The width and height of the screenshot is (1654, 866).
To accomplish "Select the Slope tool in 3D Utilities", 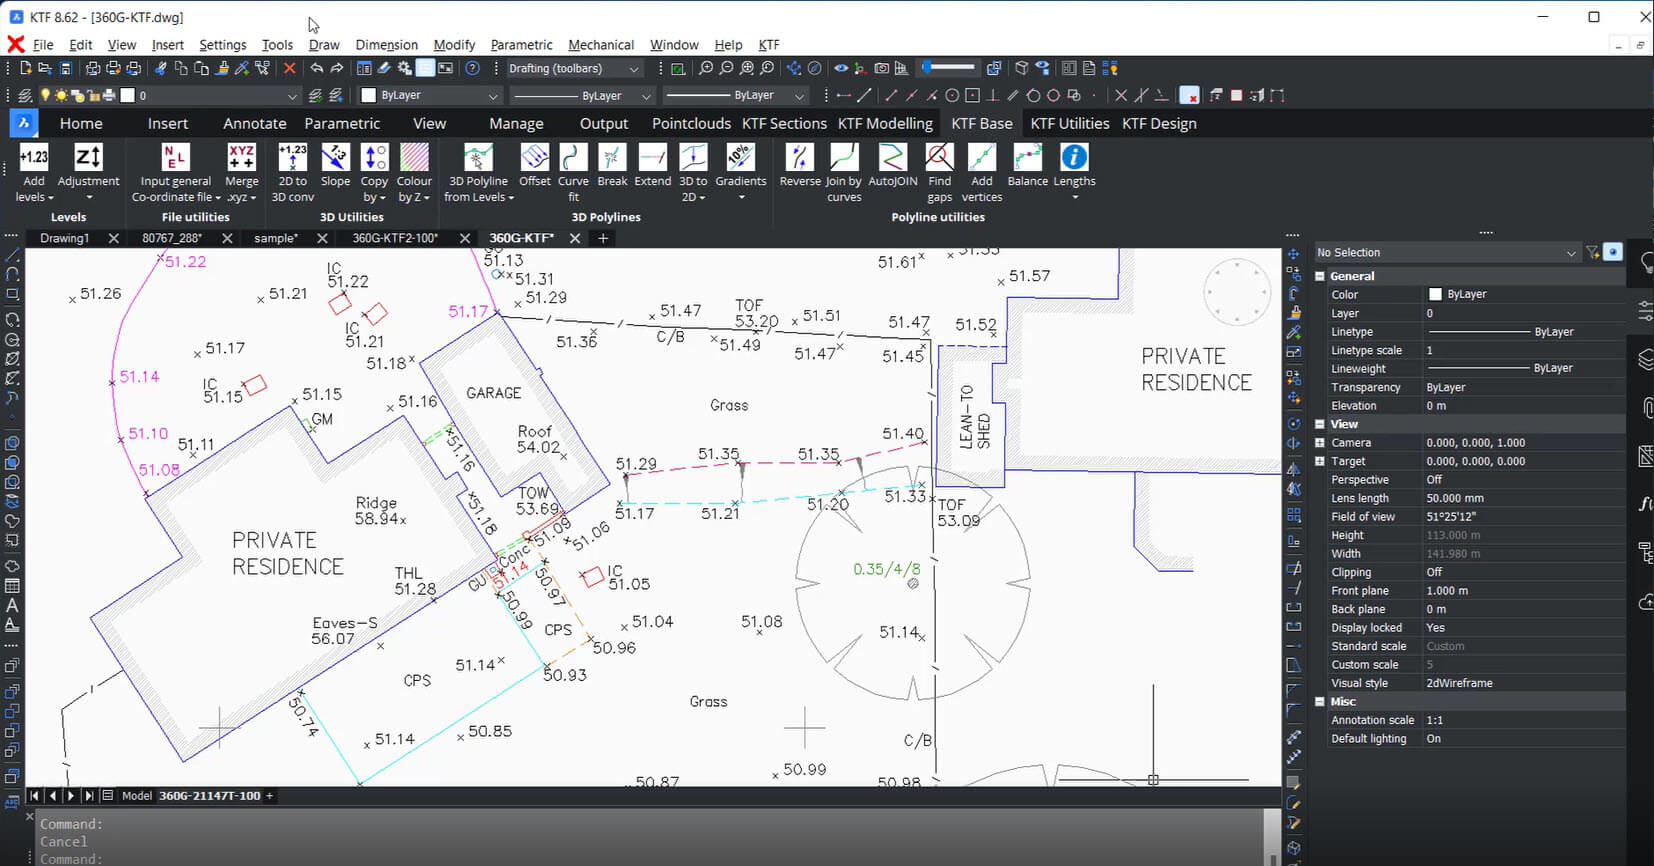I will click(x=335, y=158).
